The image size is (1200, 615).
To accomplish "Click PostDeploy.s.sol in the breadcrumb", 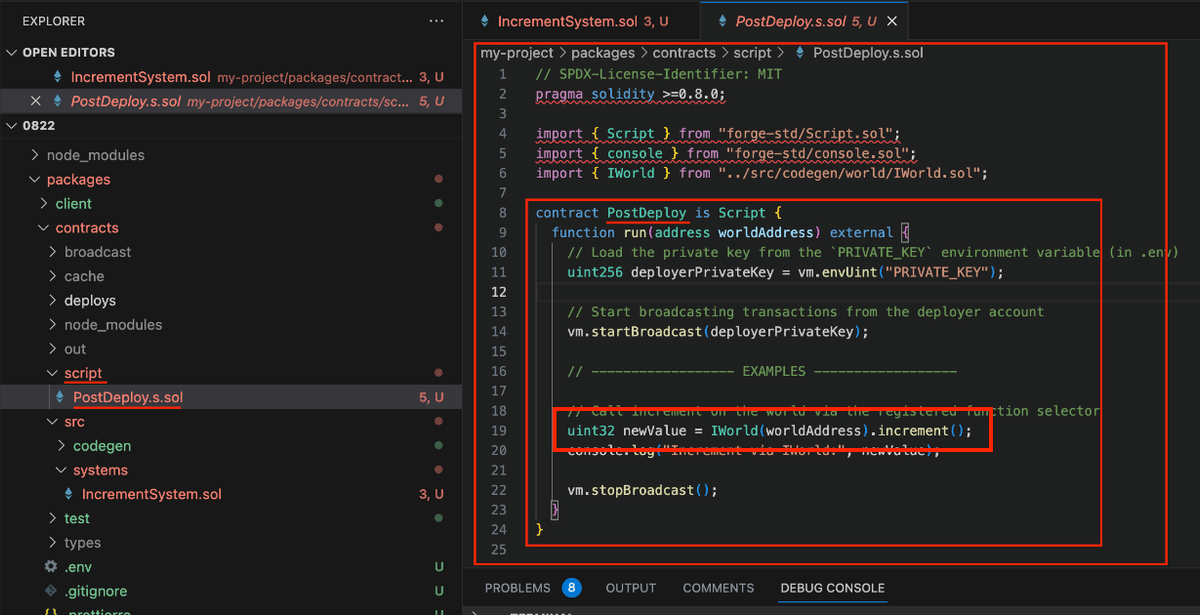I will (x=868, y=53).
